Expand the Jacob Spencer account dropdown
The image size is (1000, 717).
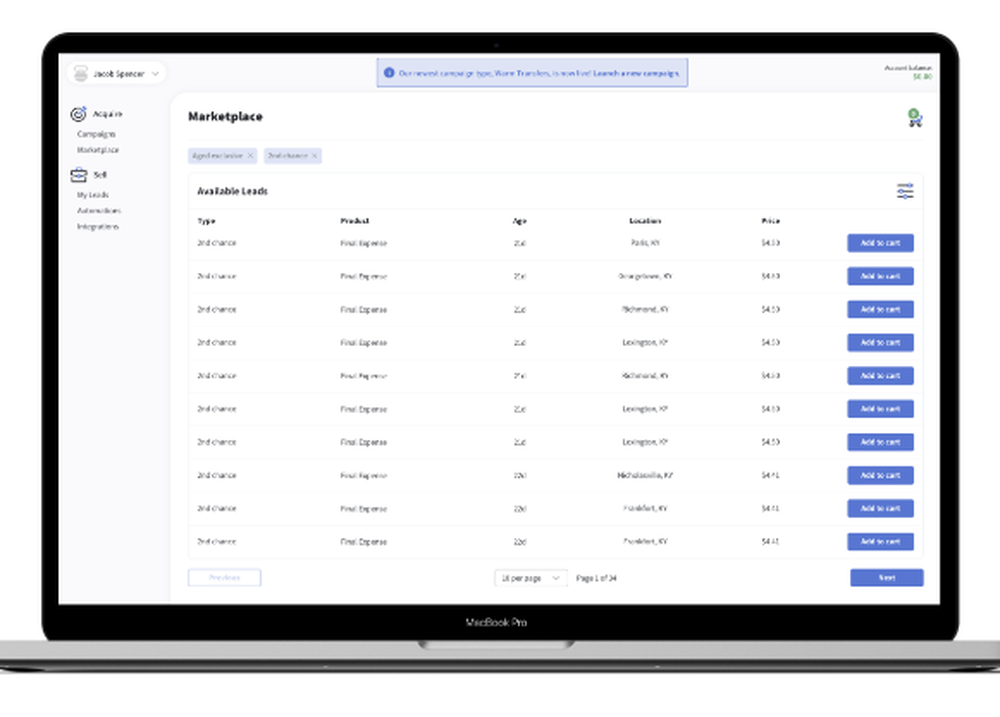(155, 73)
